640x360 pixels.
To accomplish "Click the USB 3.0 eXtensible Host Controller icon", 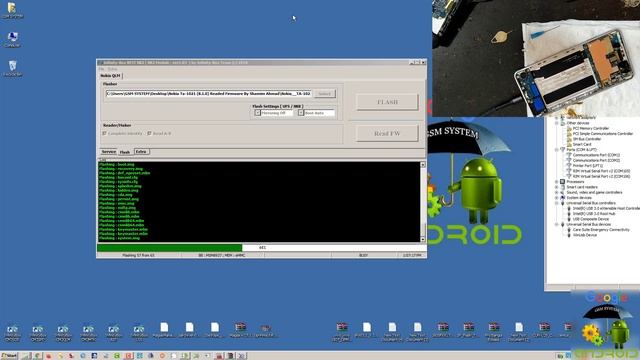I will point(569,208).
